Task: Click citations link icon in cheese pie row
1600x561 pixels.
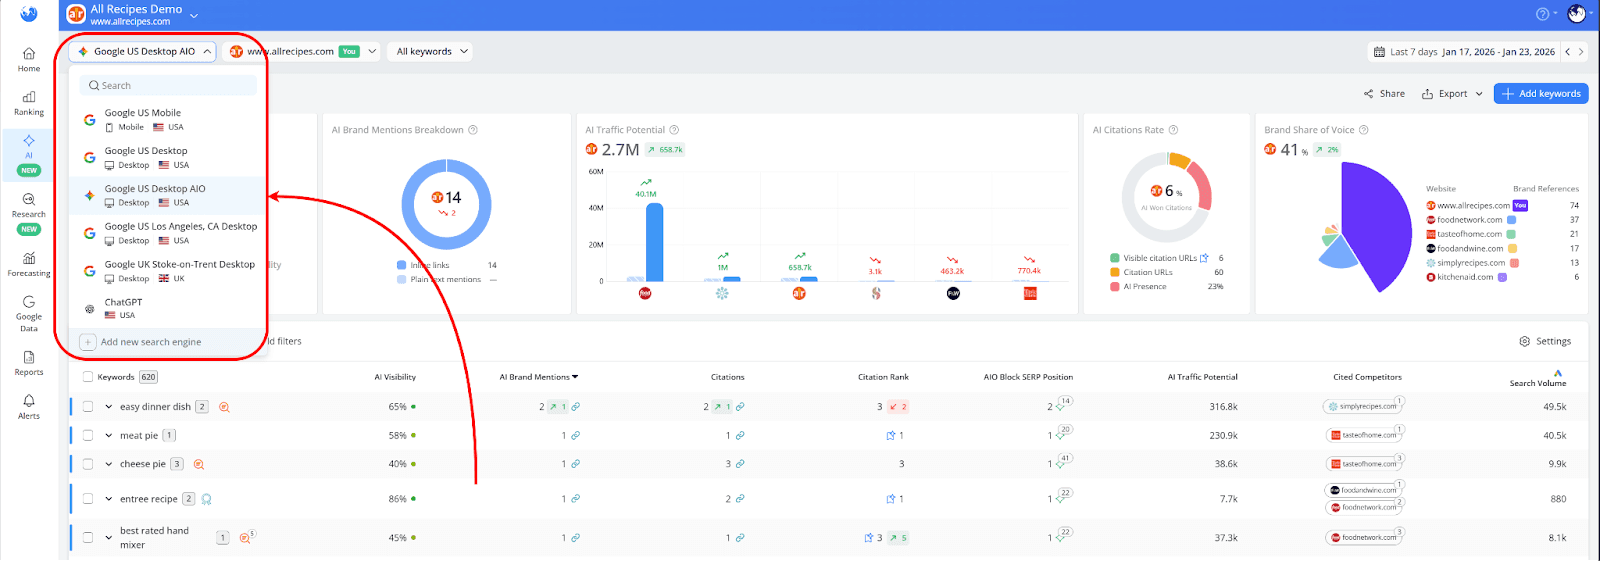Action: pyautogui.click(x=740, y=464)
